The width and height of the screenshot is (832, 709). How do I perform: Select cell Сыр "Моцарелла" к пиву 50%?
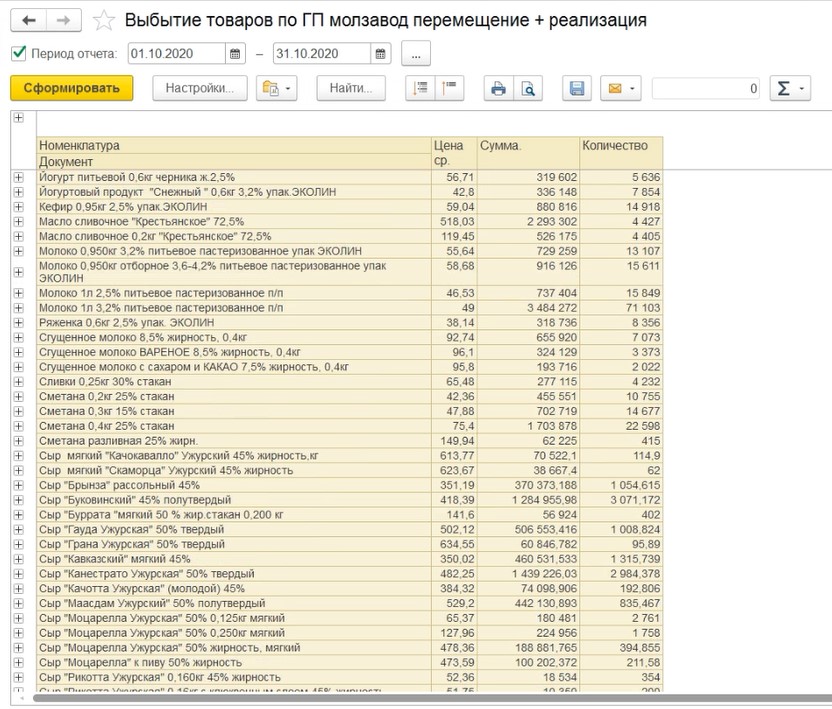click(x=234, y=663)
